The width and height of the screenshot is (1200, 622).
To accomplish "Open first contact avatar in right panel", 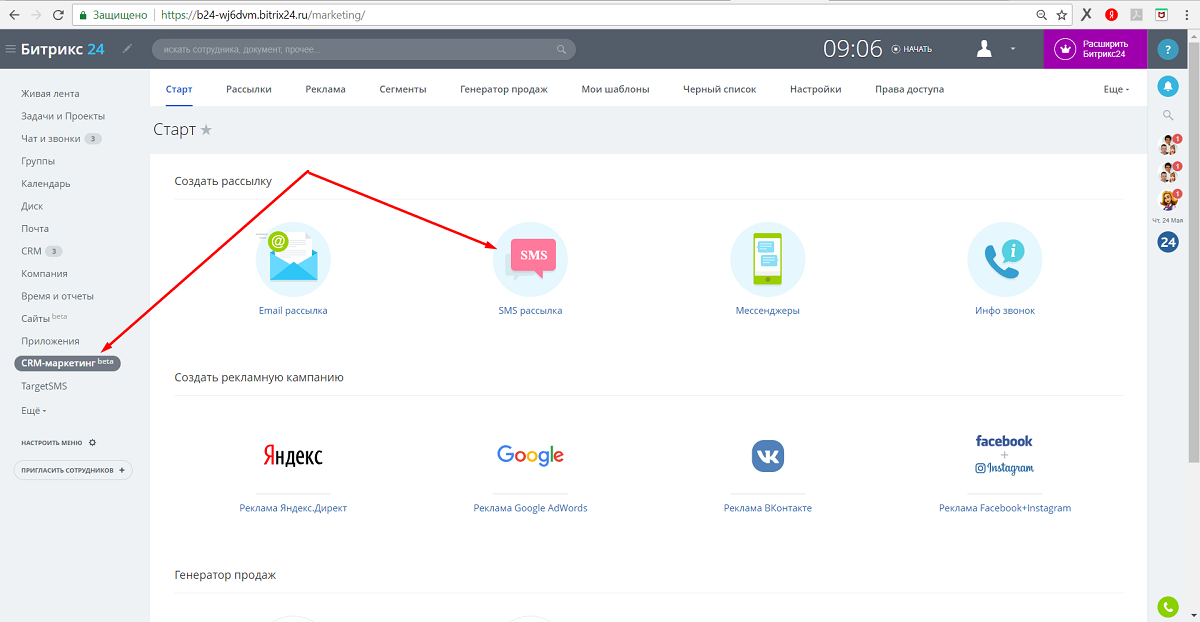I will (1167, 145).
